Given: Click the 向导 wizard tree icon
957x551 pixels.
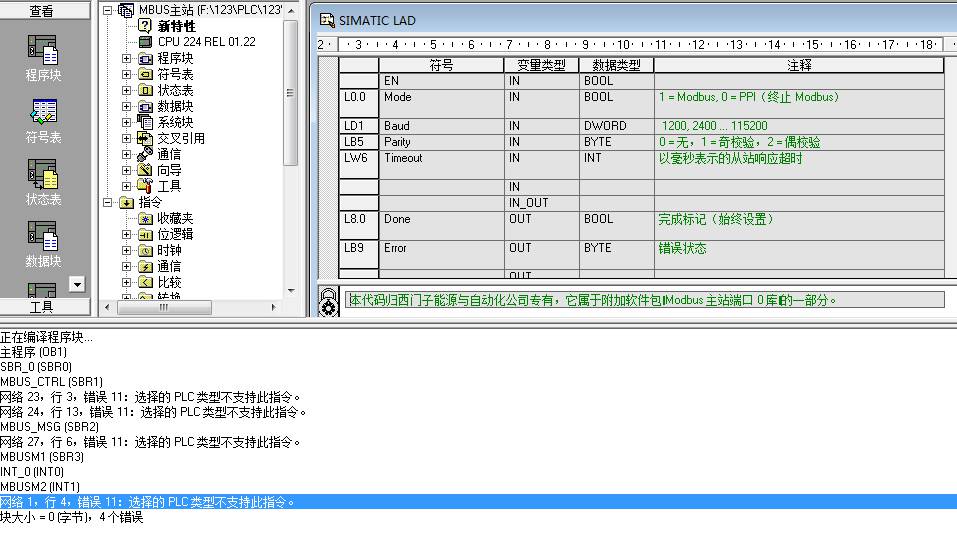Looking at the screenshot, I should click(x=145, y=170).
